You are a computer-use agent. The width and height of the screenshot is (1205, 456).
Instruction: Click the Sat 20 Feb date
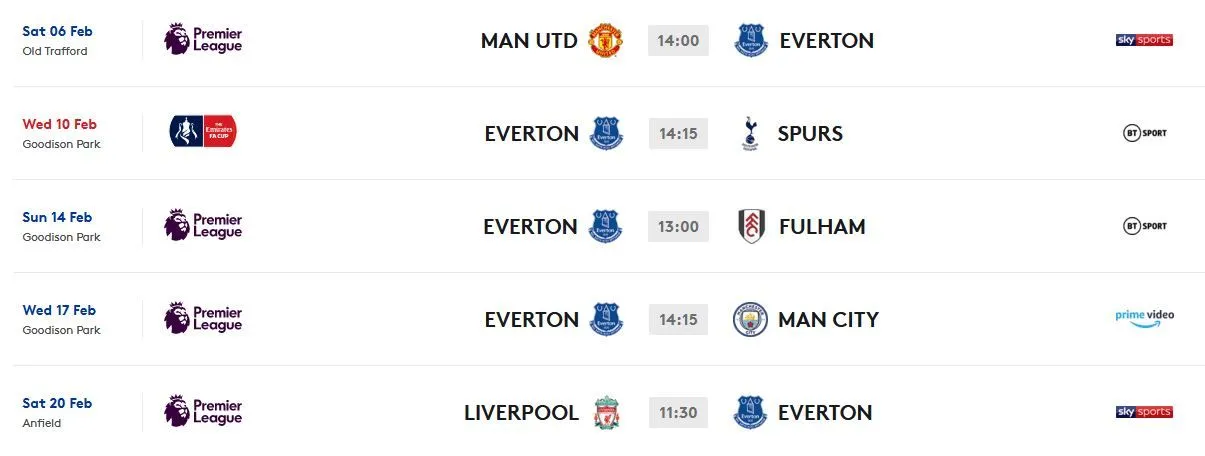(x=57, y=403)
